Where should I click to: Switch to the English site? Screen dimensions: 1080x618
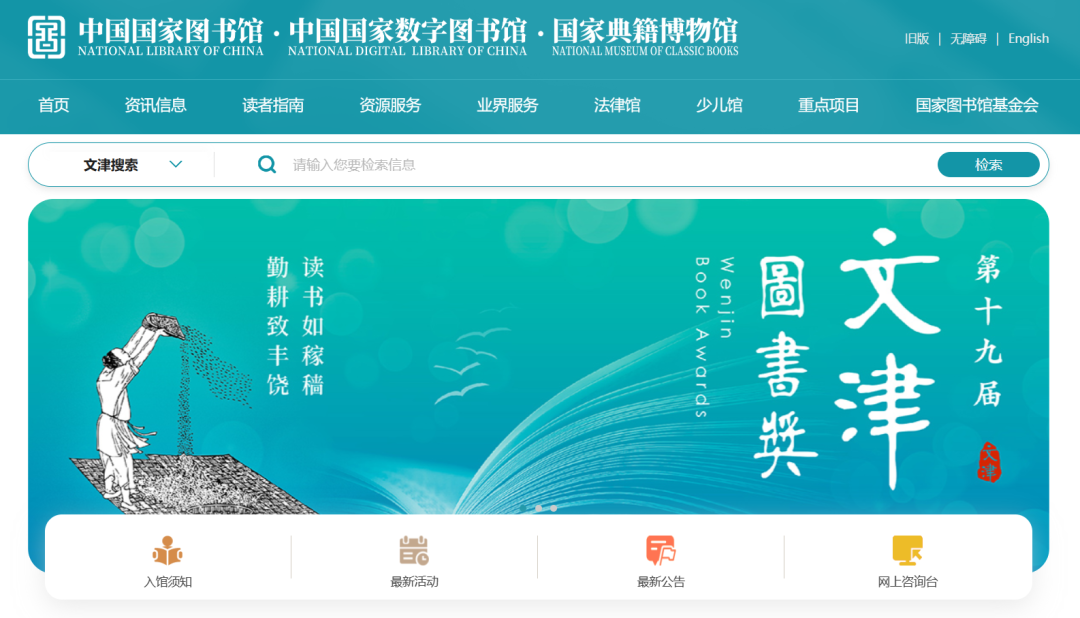click(1028, 39)
